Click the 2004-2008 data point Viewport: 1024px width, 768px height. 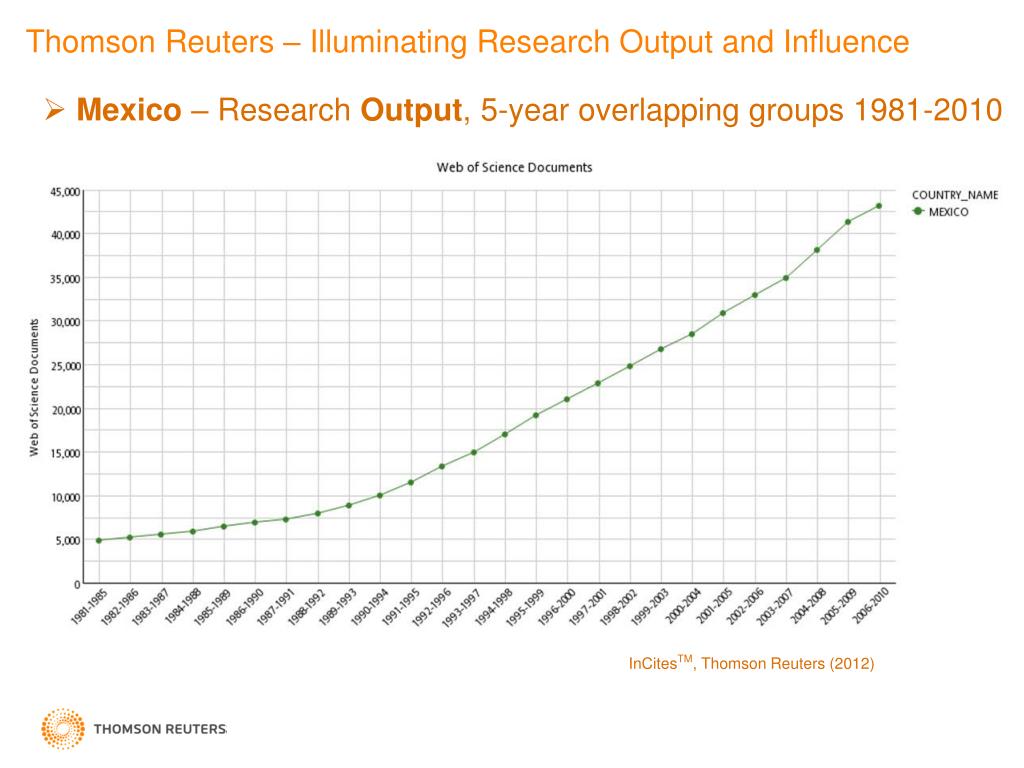817,250
